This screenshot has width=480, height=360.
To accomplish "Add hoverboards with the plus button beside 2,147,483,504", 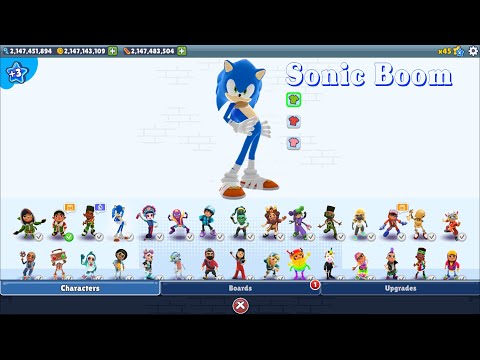I will coord(182,51).
